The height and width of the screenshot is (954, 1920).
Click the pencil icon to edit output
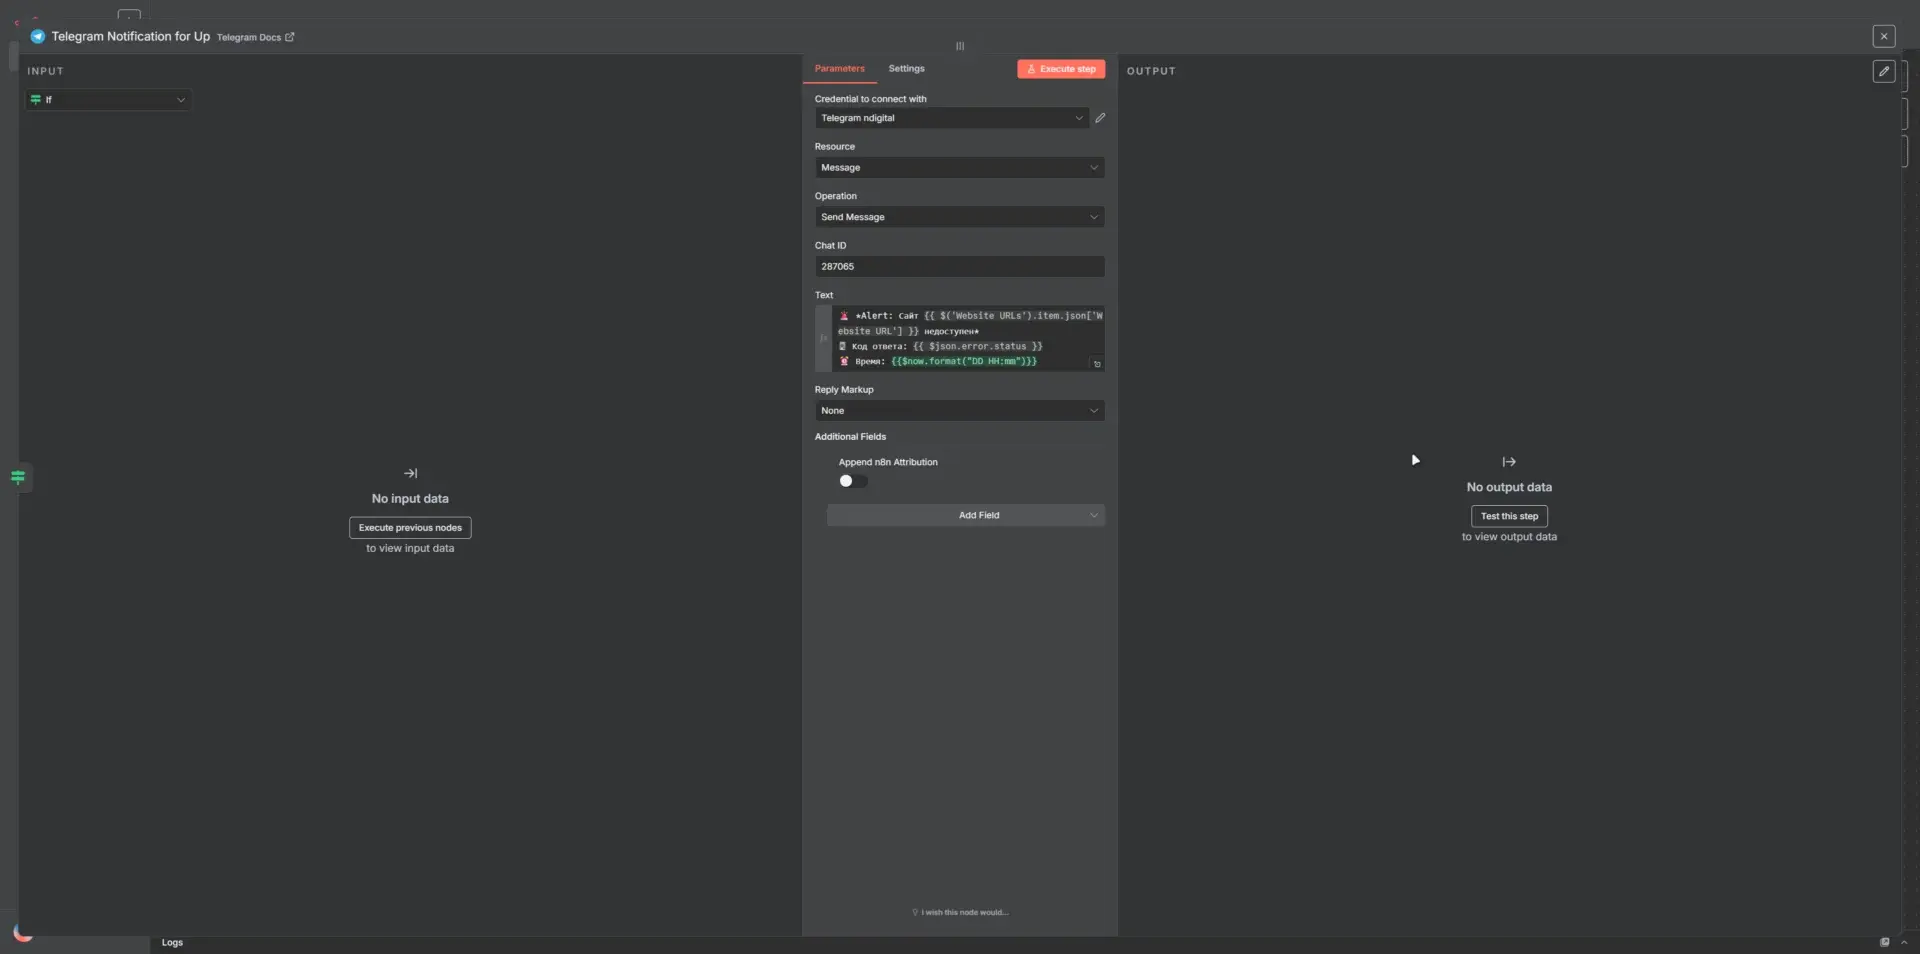click(1883, 71)
